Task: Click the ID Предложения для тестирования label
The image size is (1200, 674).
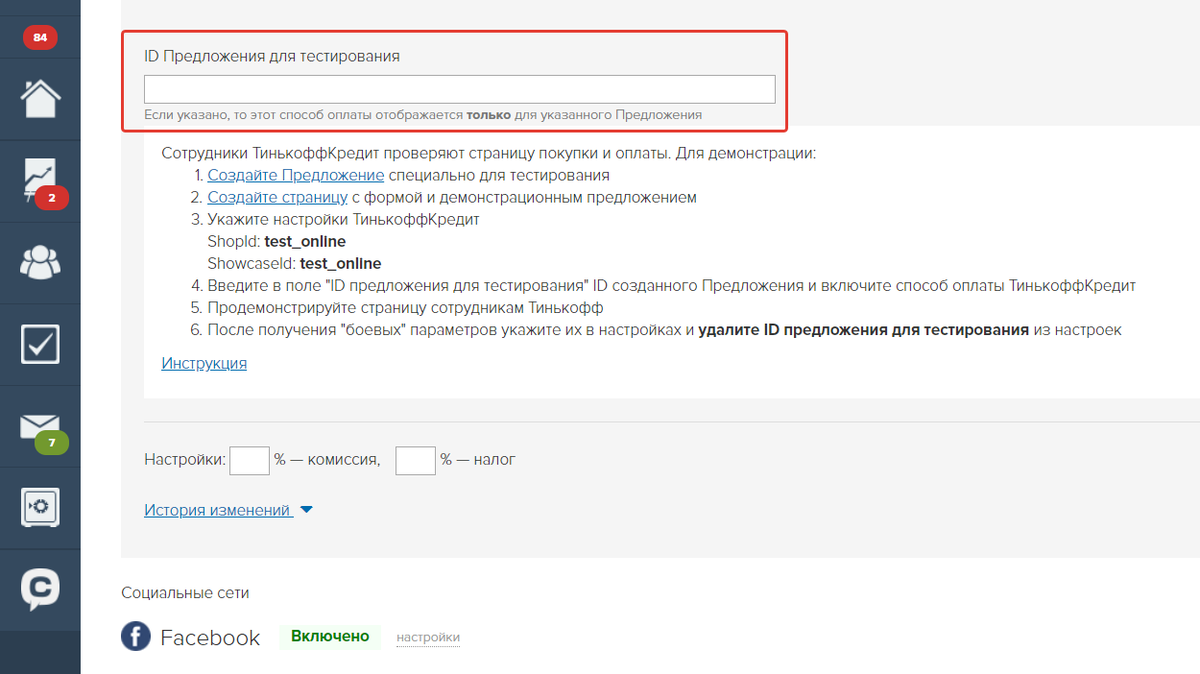Action: tap(272, 56)
